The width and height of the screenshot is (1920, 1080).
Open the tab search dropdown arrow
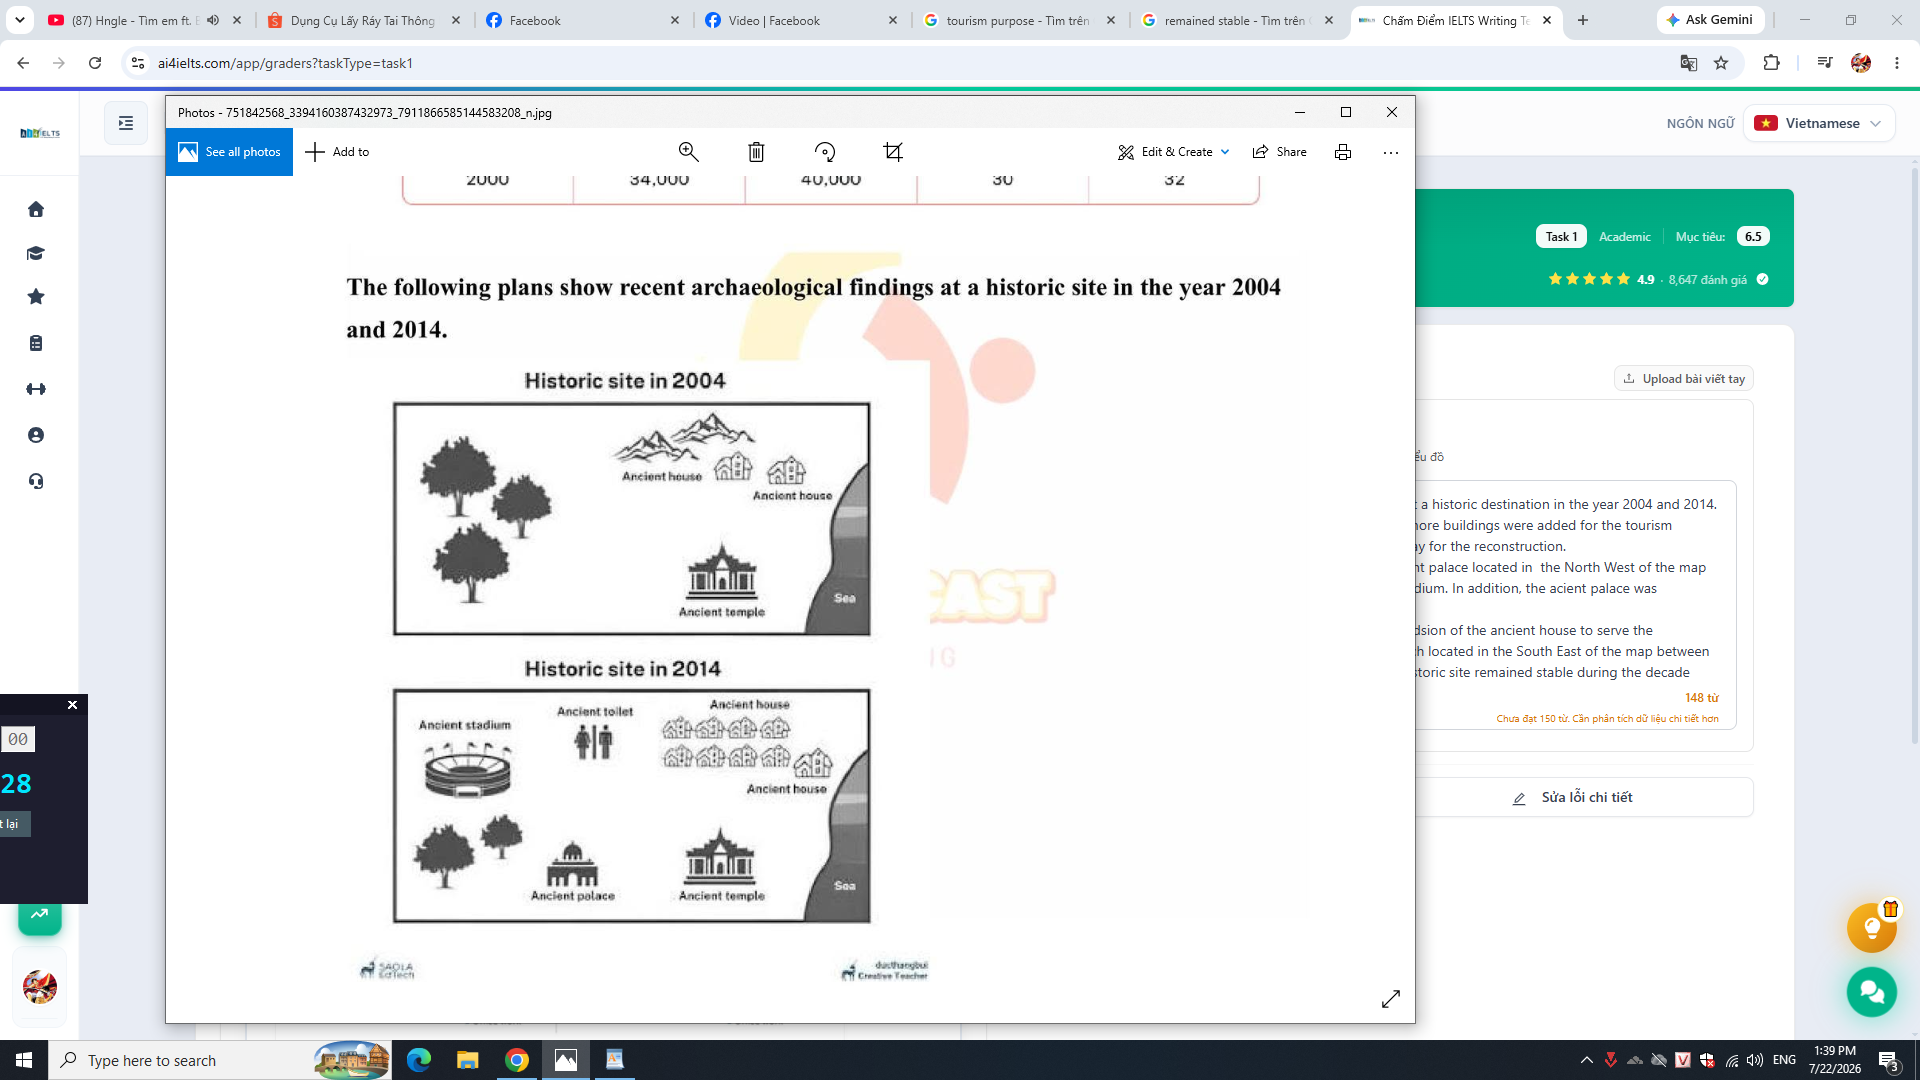pos(19,20)
